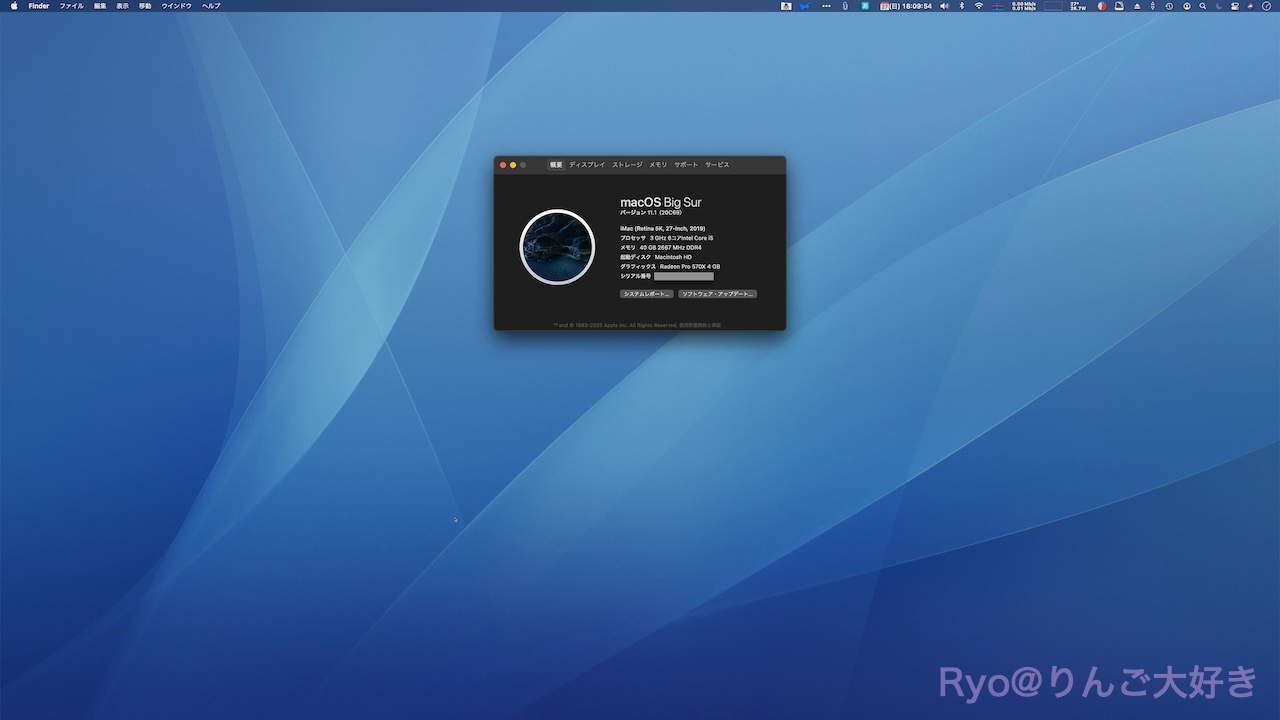Click the Spotlight search magnifier icon
This screenshot has width=1280, height=720.
(1202, 6)
